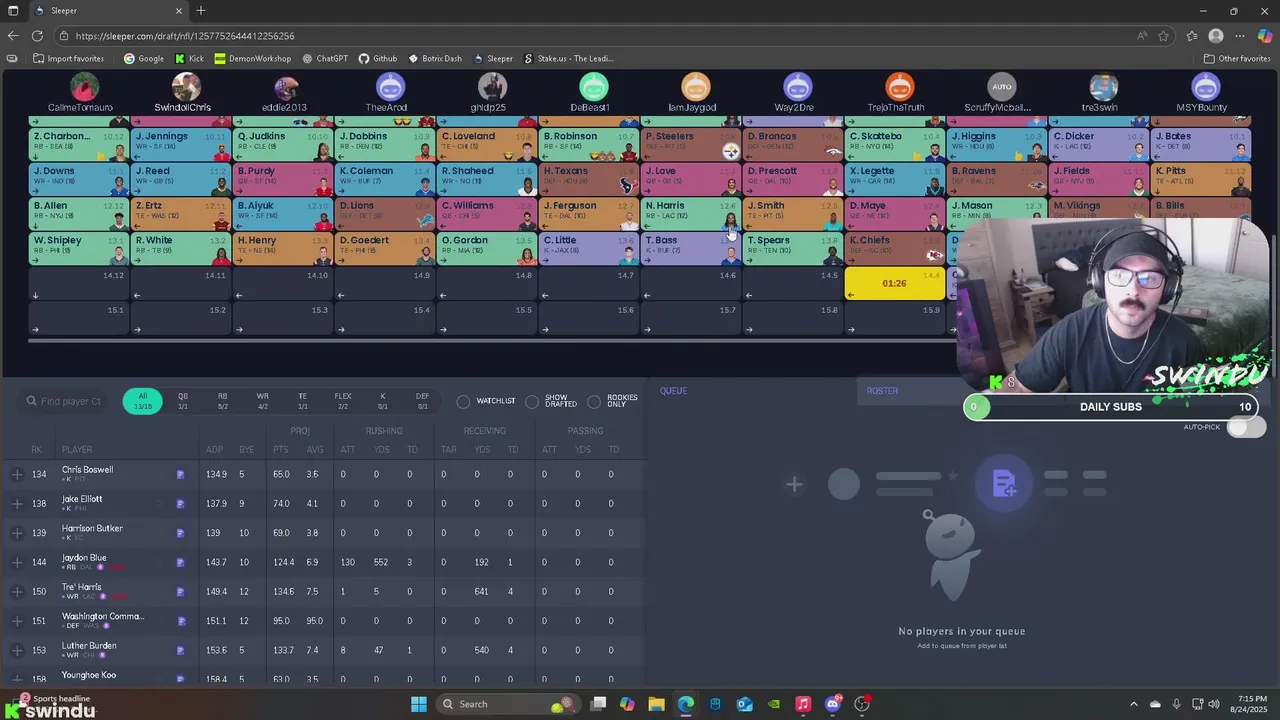Screen dimensions: 1280x720
Task: Toggle Rookies Only filter
Action: coord(594,401)
